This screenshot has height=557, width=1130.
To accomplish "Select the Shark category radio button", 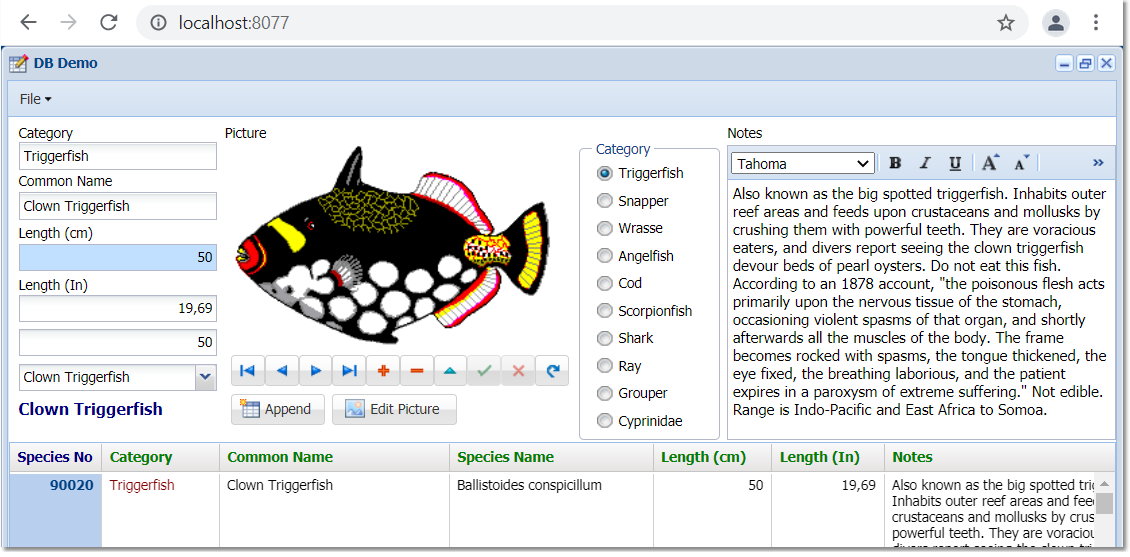I will click(604, 338).
